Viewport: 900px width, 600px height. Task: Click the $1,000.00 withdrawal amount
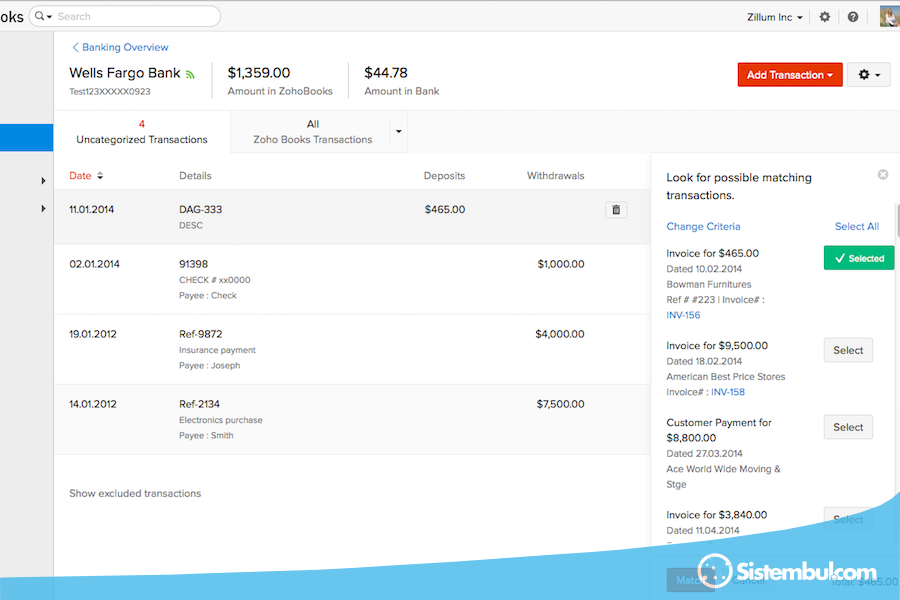pos(561,264)
